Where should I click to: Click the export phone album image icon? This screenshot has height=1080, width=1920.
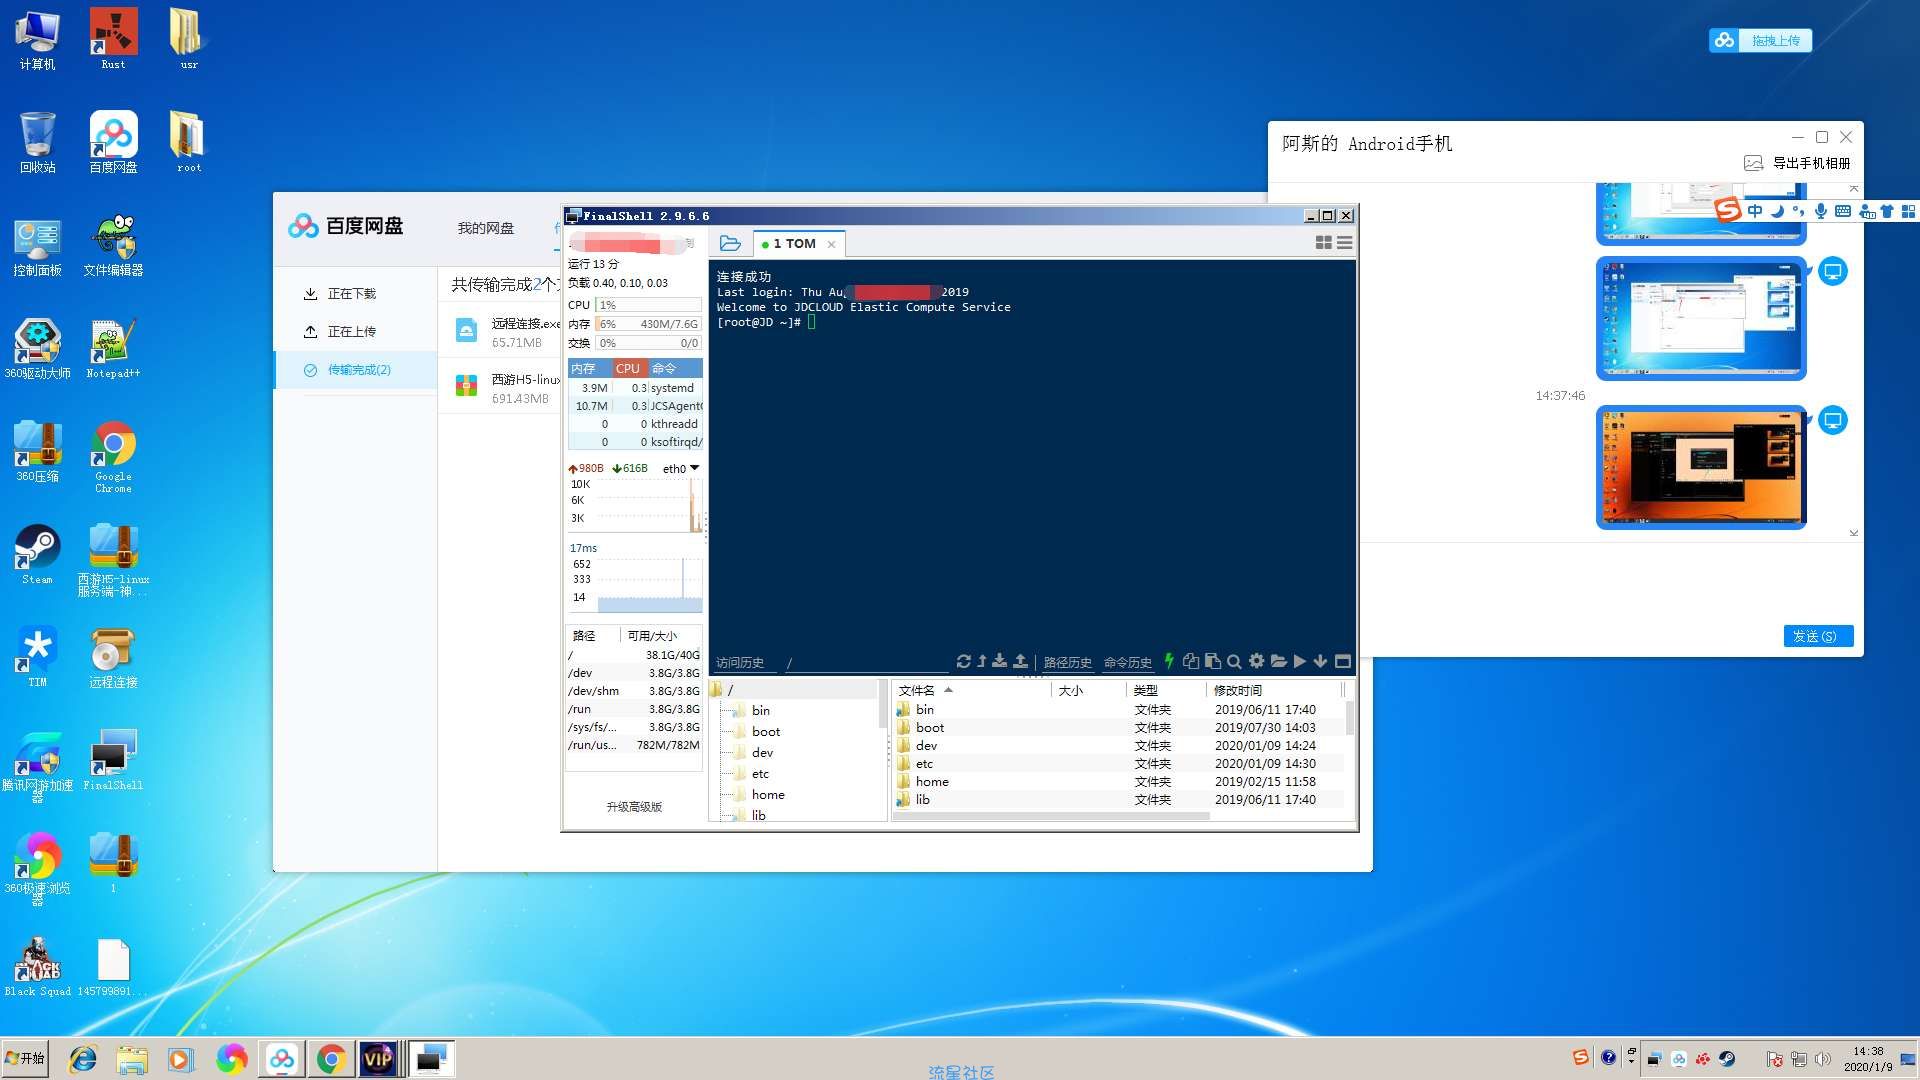coord(1753,163)
